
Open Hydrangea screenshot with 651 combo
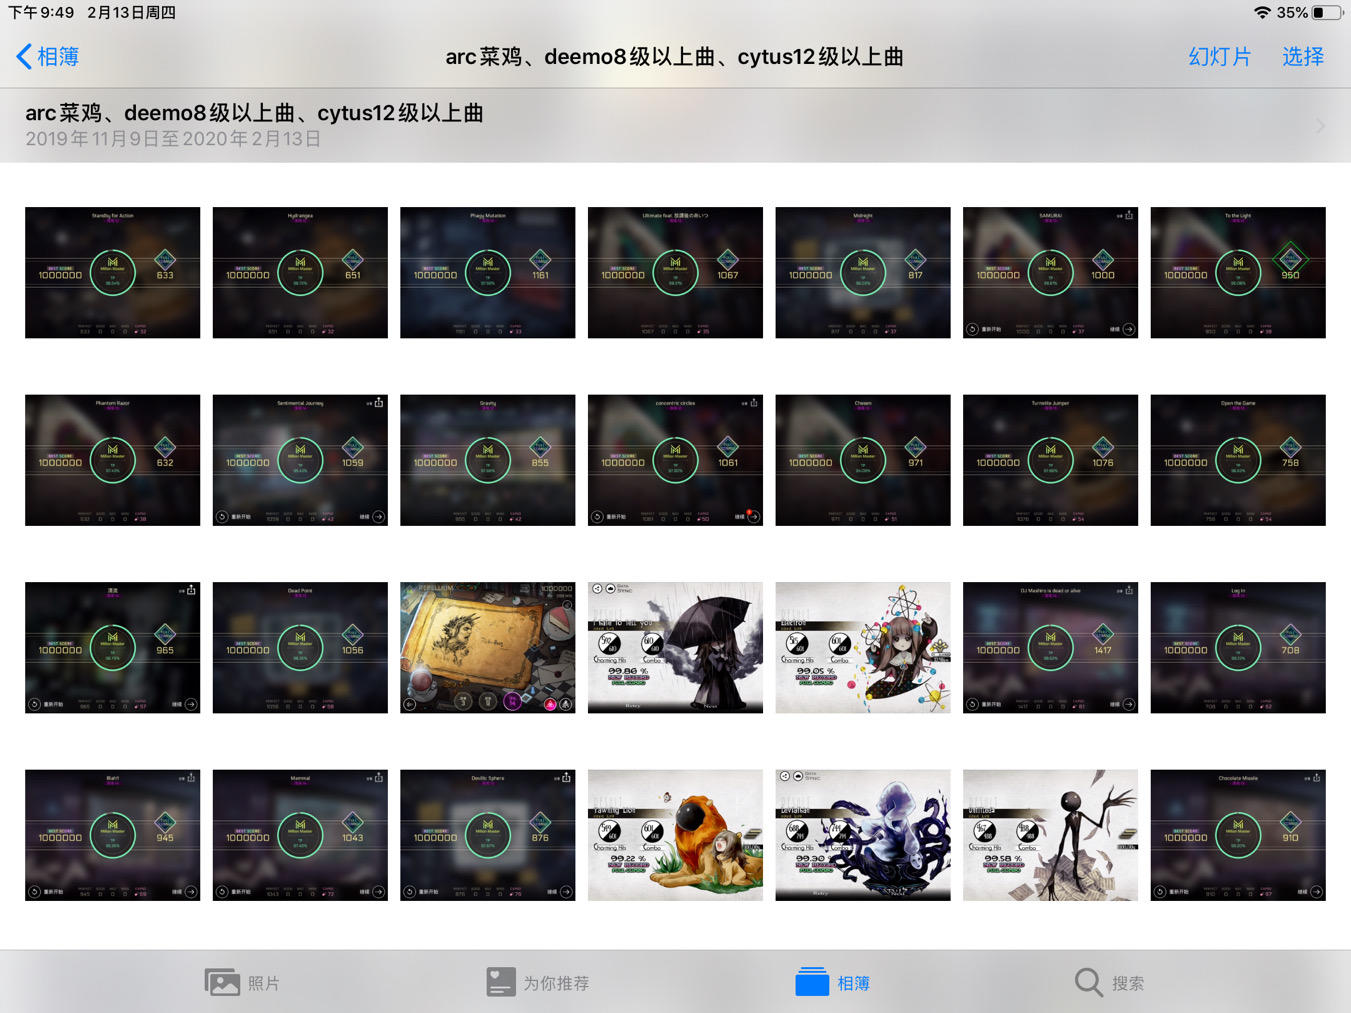(x=300, y=272)
